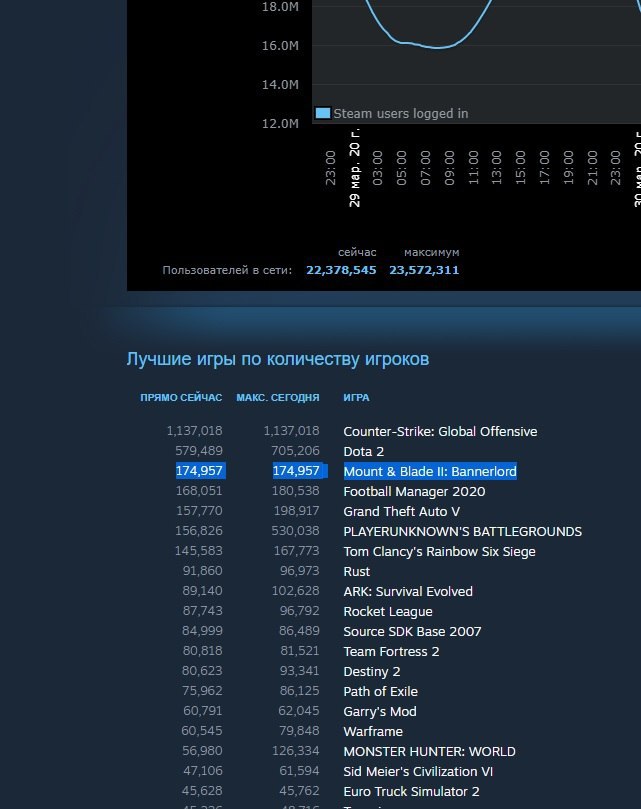
Task: Click Dota 2 current players 579,489
Action: point(199,451)
